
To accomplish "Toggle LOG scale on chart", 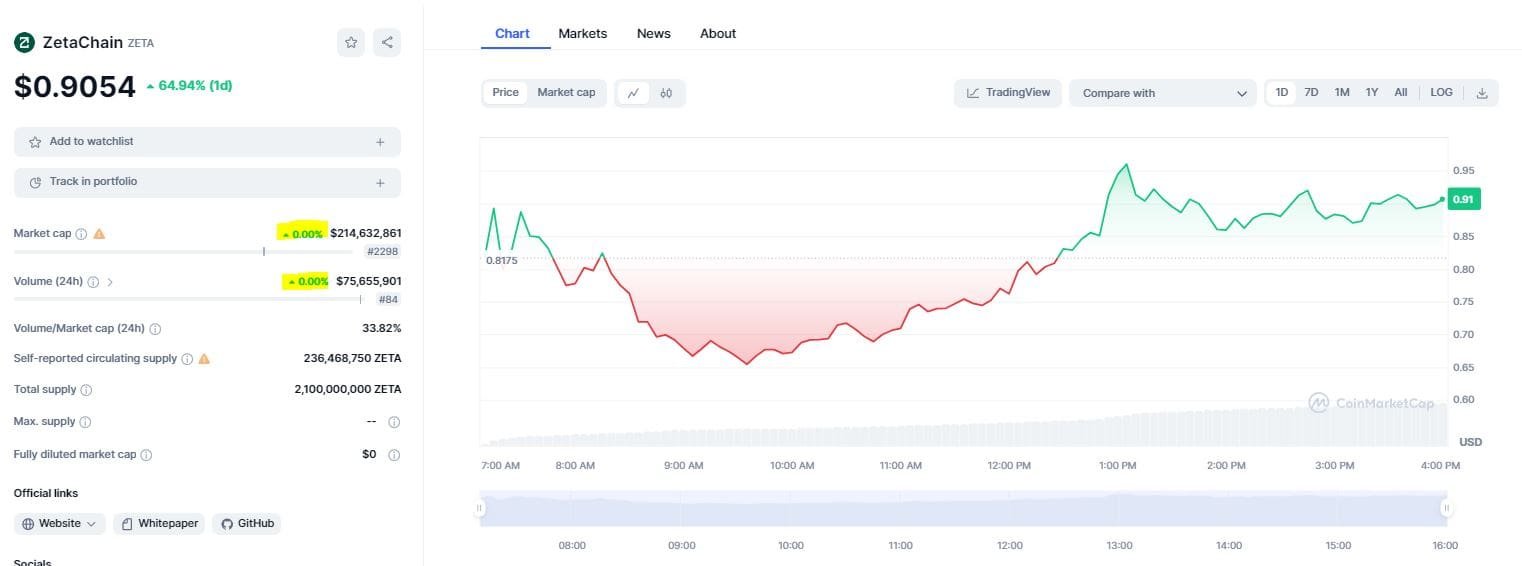I will (x=1441, y=93).
